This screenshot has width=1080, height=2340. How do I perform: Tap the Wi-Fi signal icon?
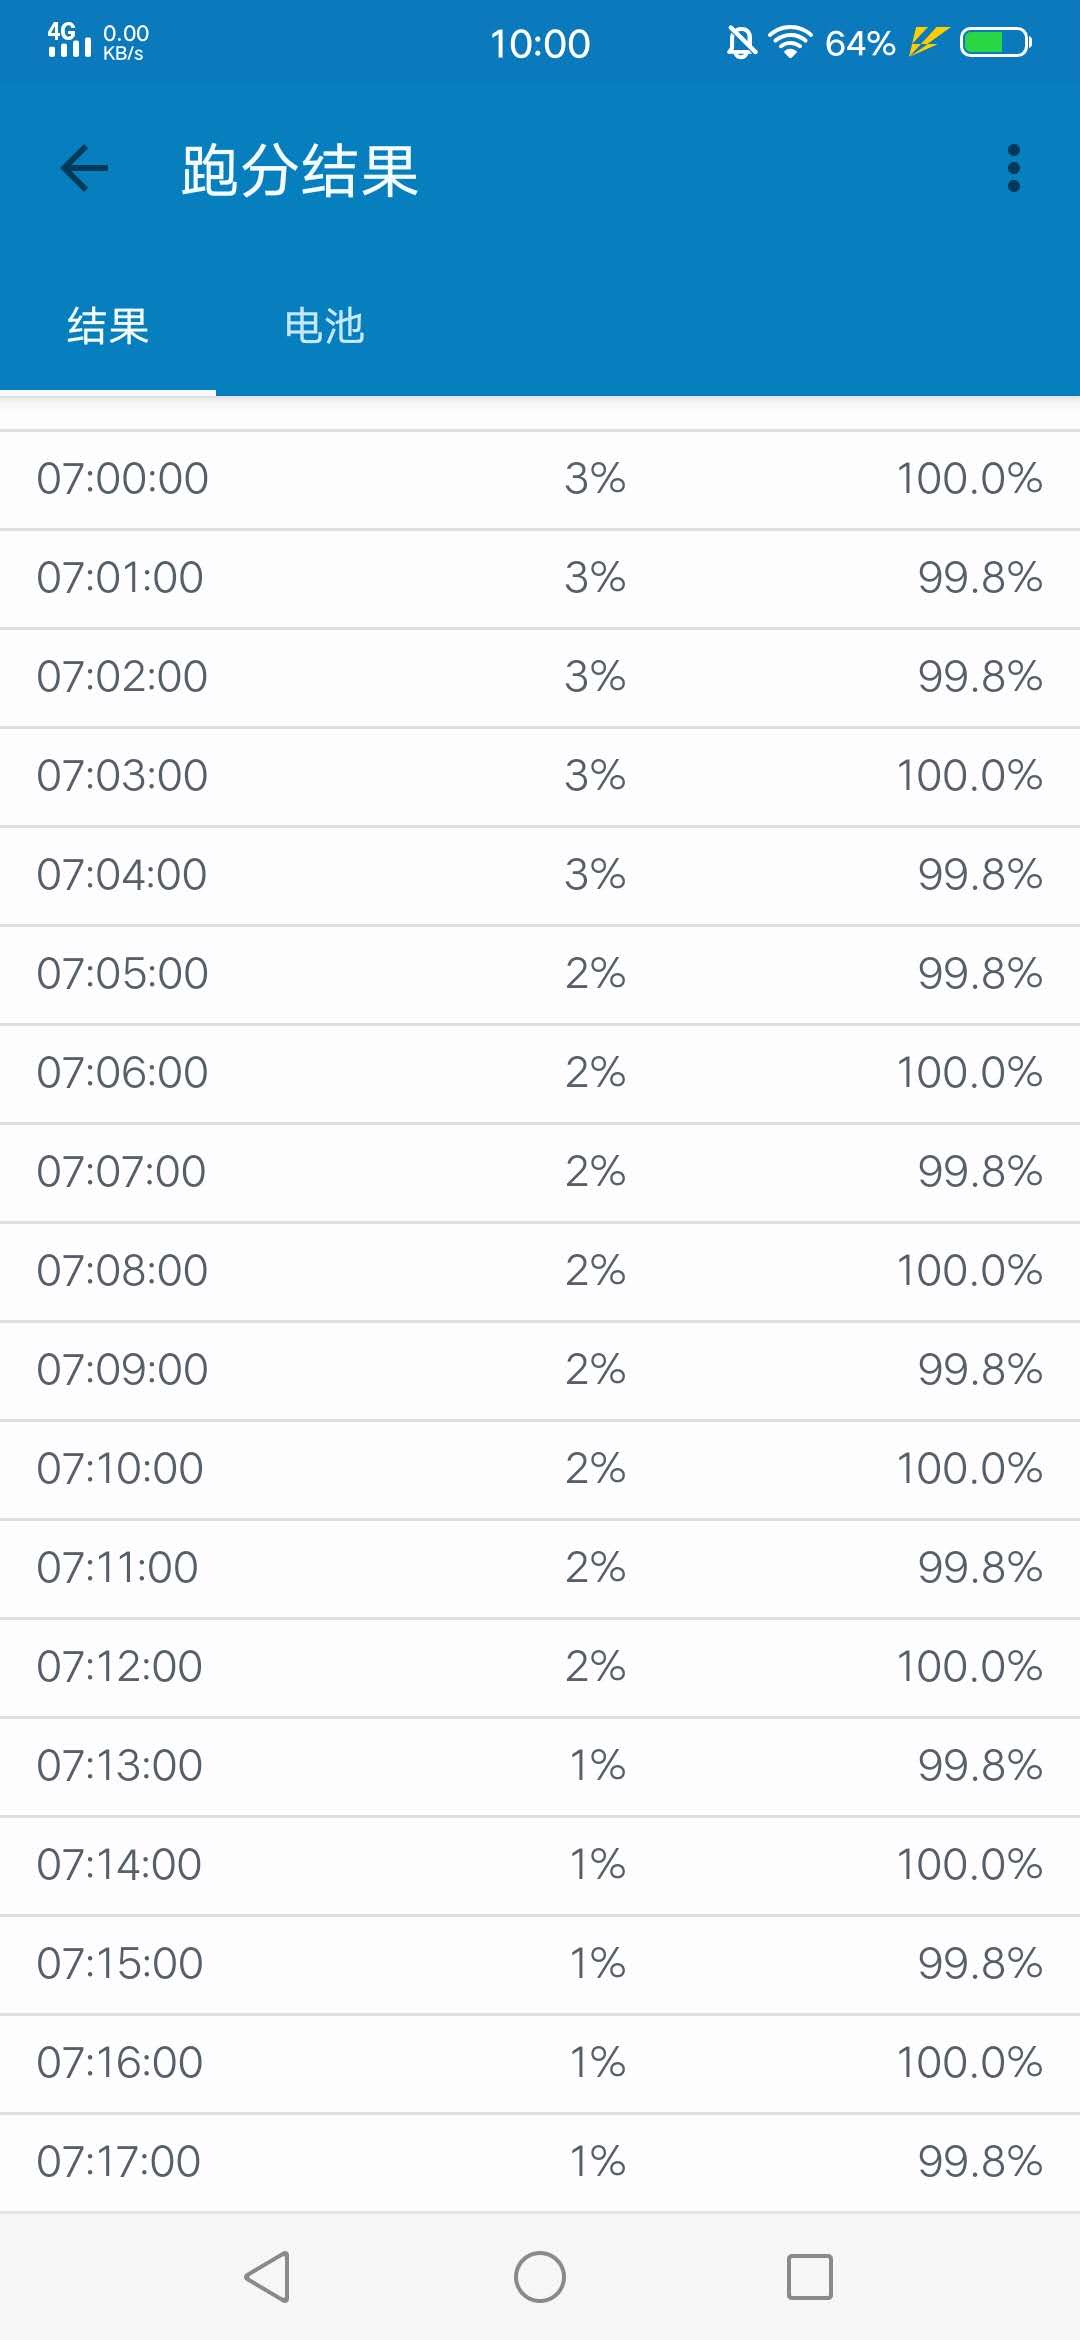(790, 42)
